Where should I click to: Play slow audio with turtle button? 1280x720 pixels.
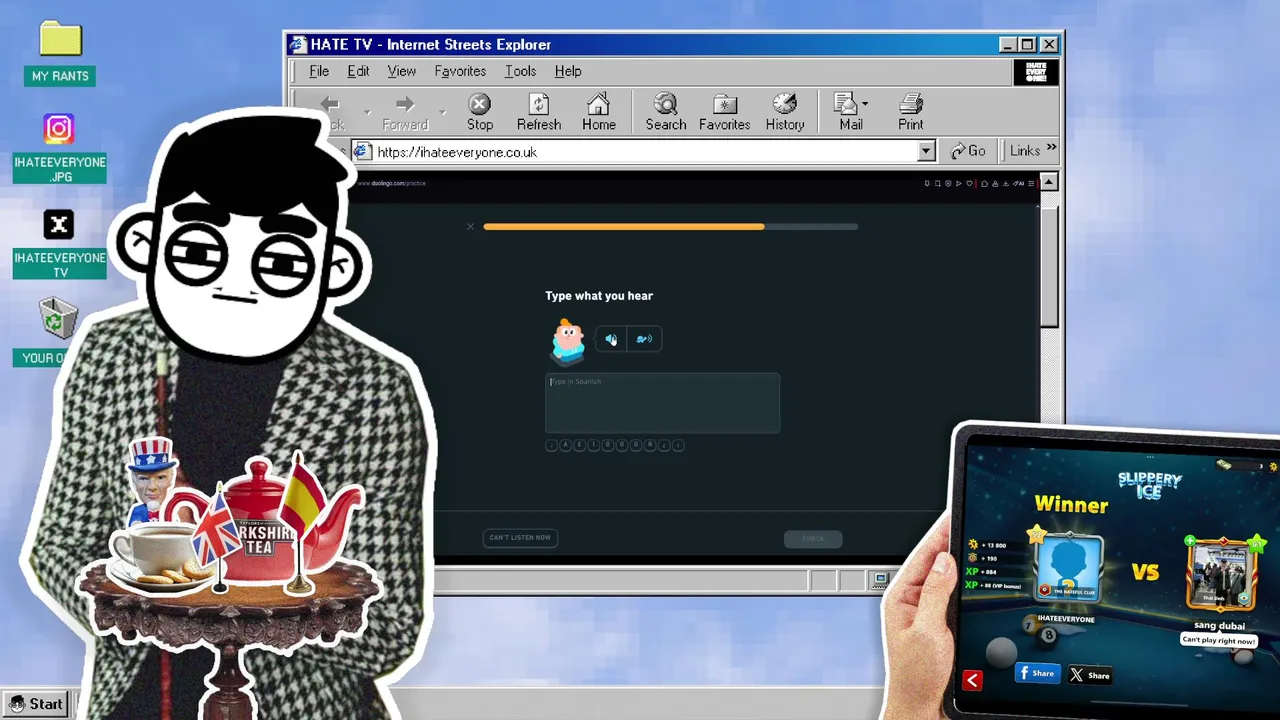[x=644, y=339]
